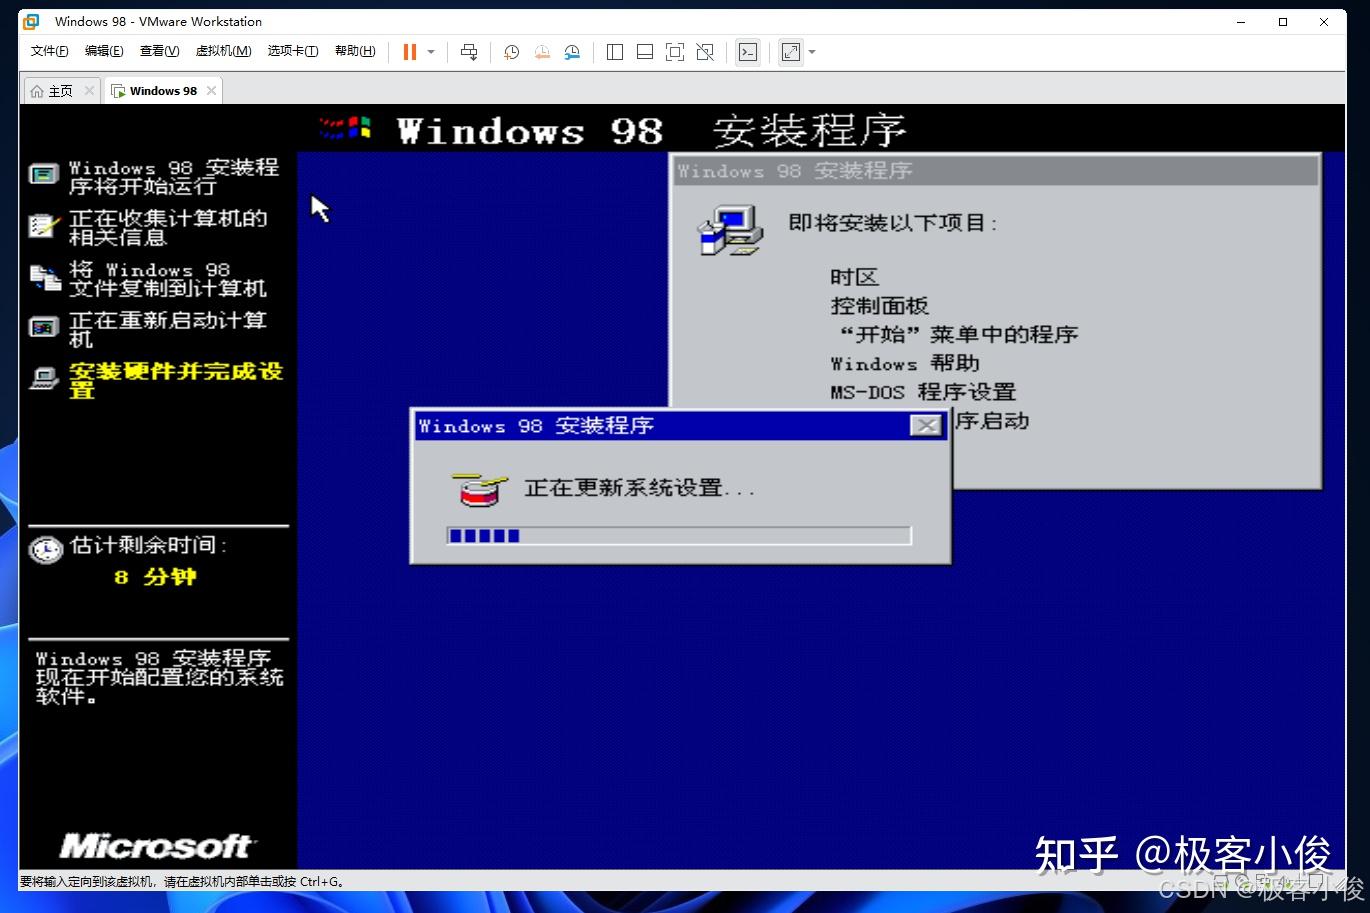Take a snapshot of the virtual machine

511,52
